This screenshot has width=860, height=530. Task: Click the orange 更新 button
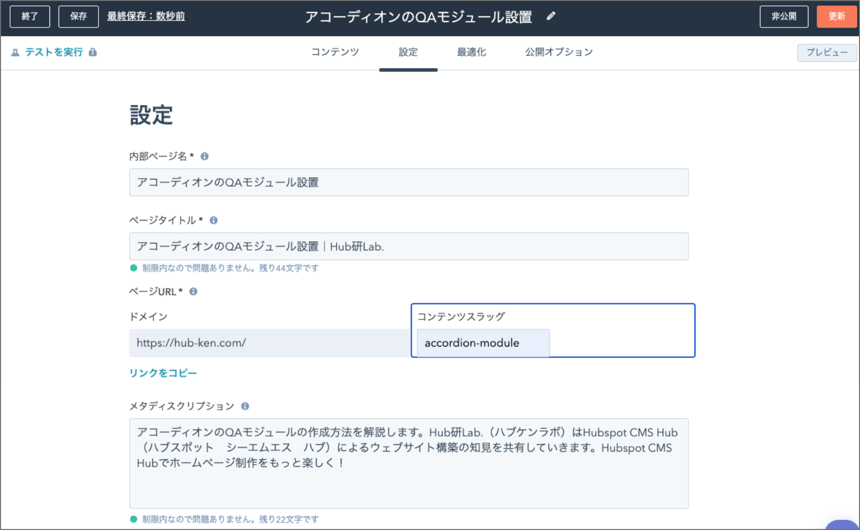[836, 16]
